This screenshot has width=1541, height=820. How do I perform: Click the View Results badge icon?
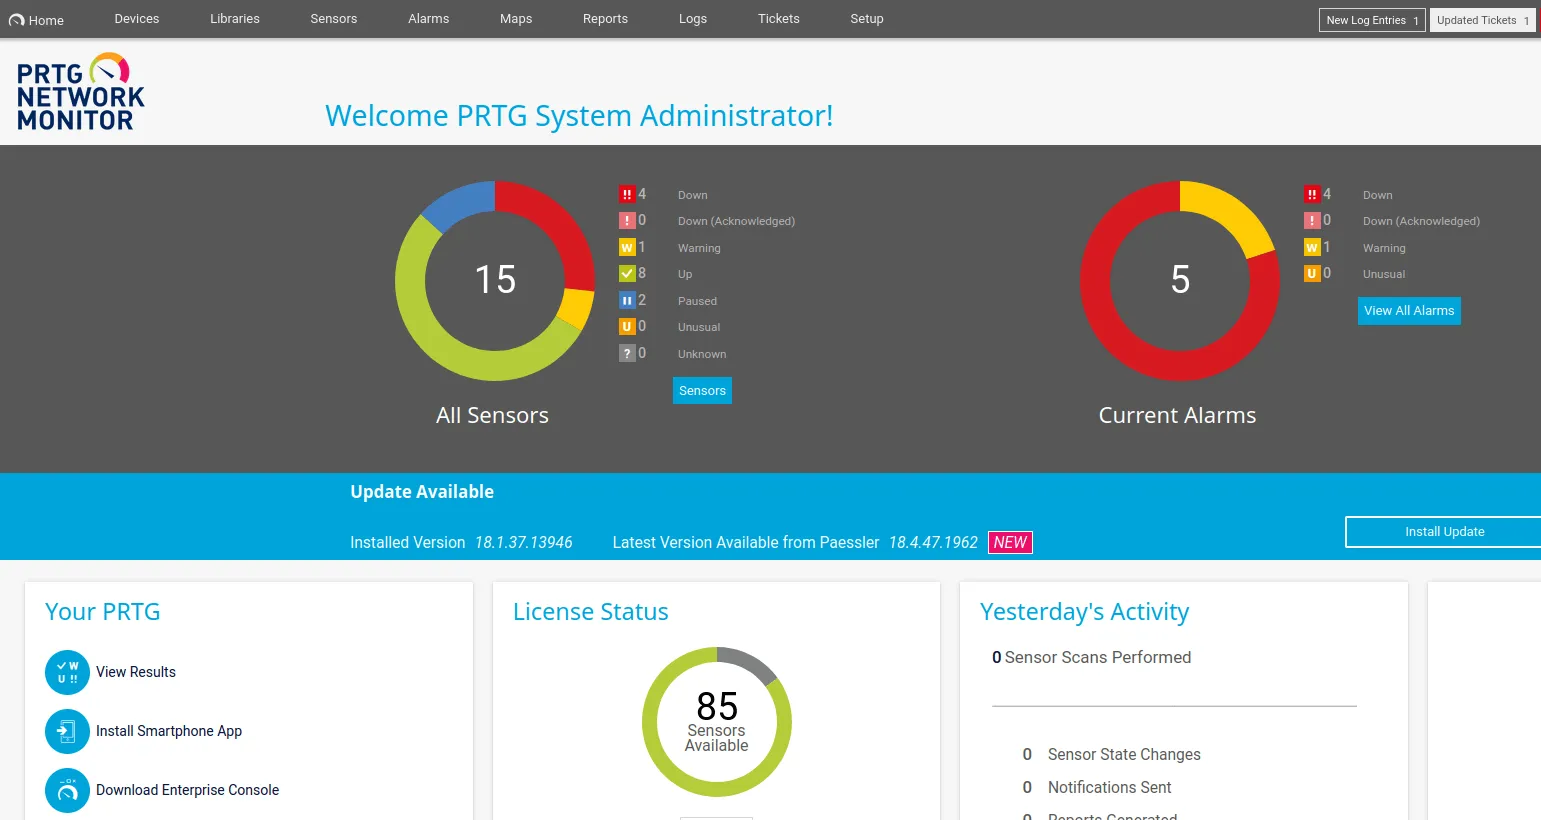[67, 672]
